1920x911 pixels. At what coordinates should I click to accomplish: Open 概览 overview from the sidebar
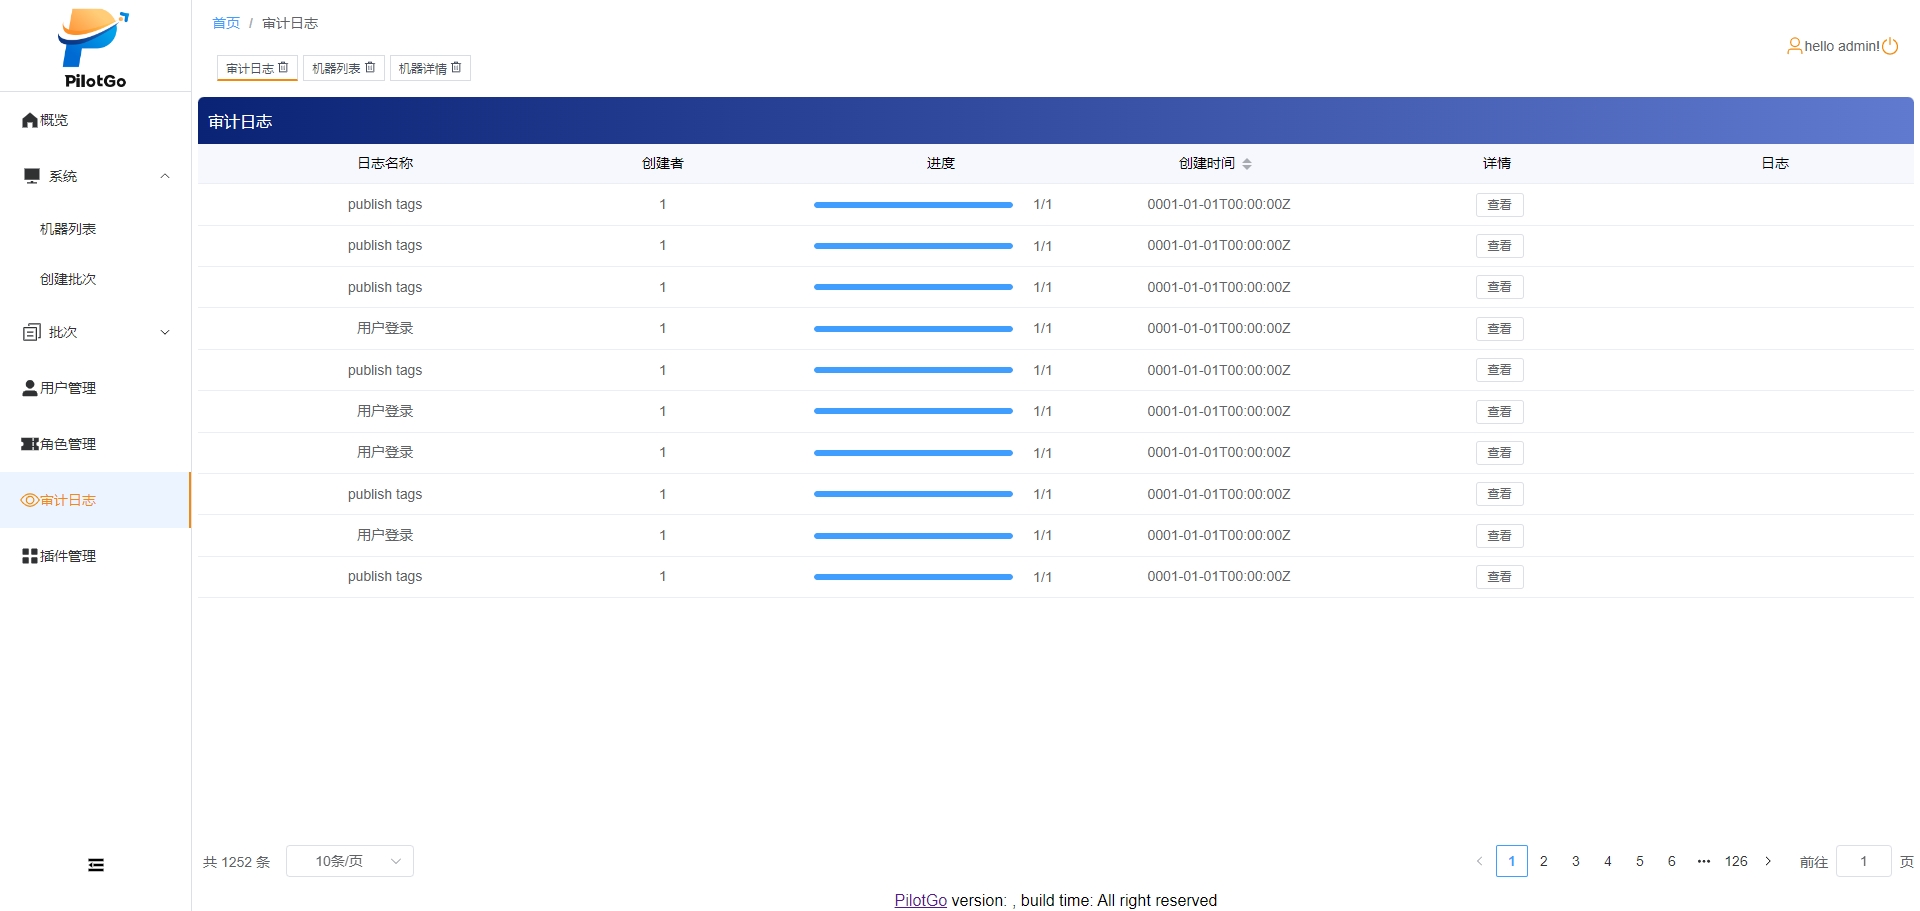point(54,120)
